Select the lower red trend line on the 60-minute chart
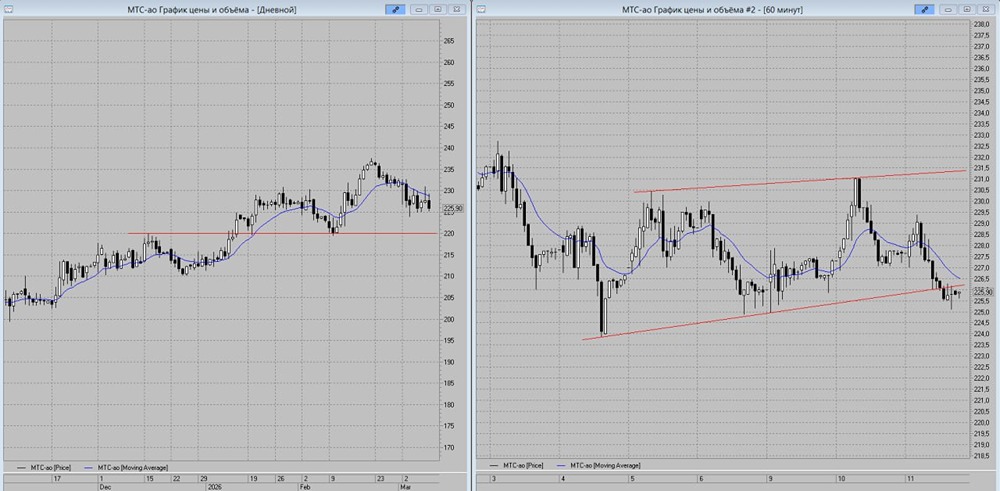1000x491 pixels. click(774, 312)
